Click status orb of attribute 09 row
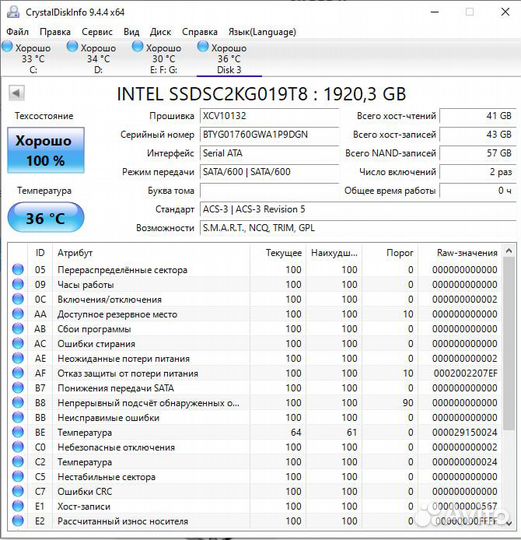Image resolution: width=521 pixels, height=540 pixels. pos(18,284)
